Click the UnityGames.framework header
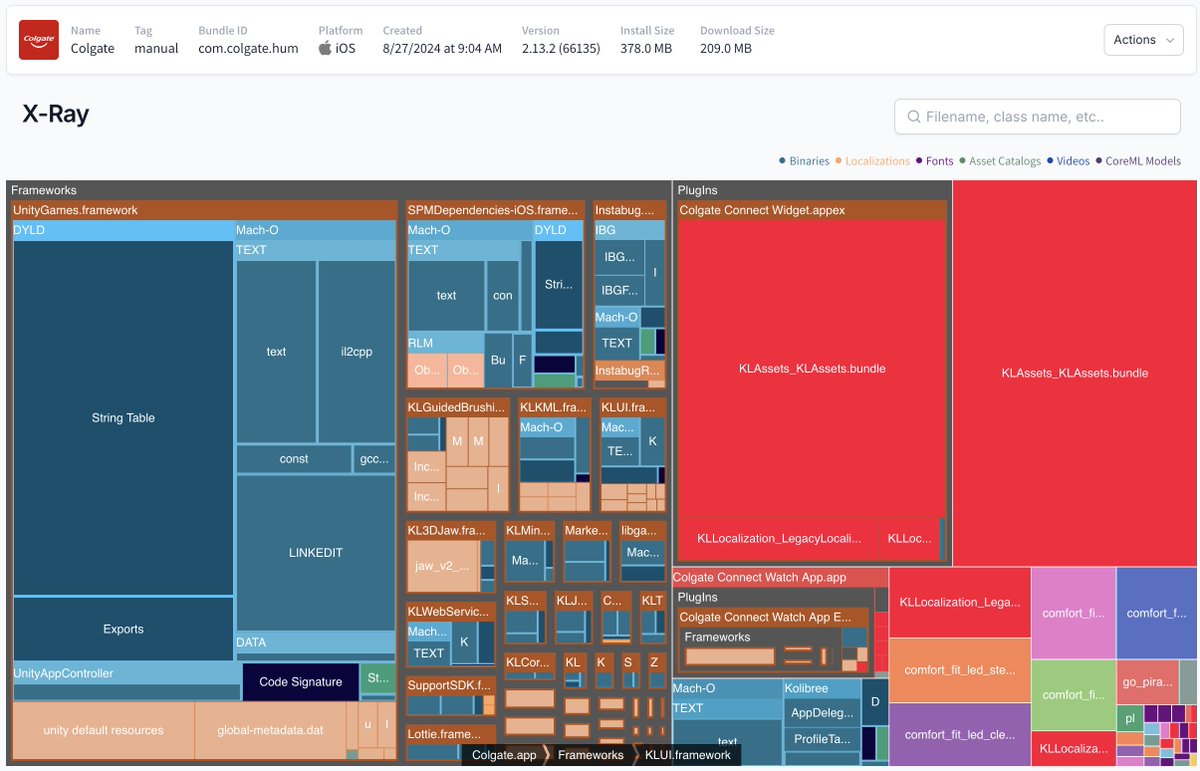The height and width of the screenshot is (771, 1200). tap(204, 210)
